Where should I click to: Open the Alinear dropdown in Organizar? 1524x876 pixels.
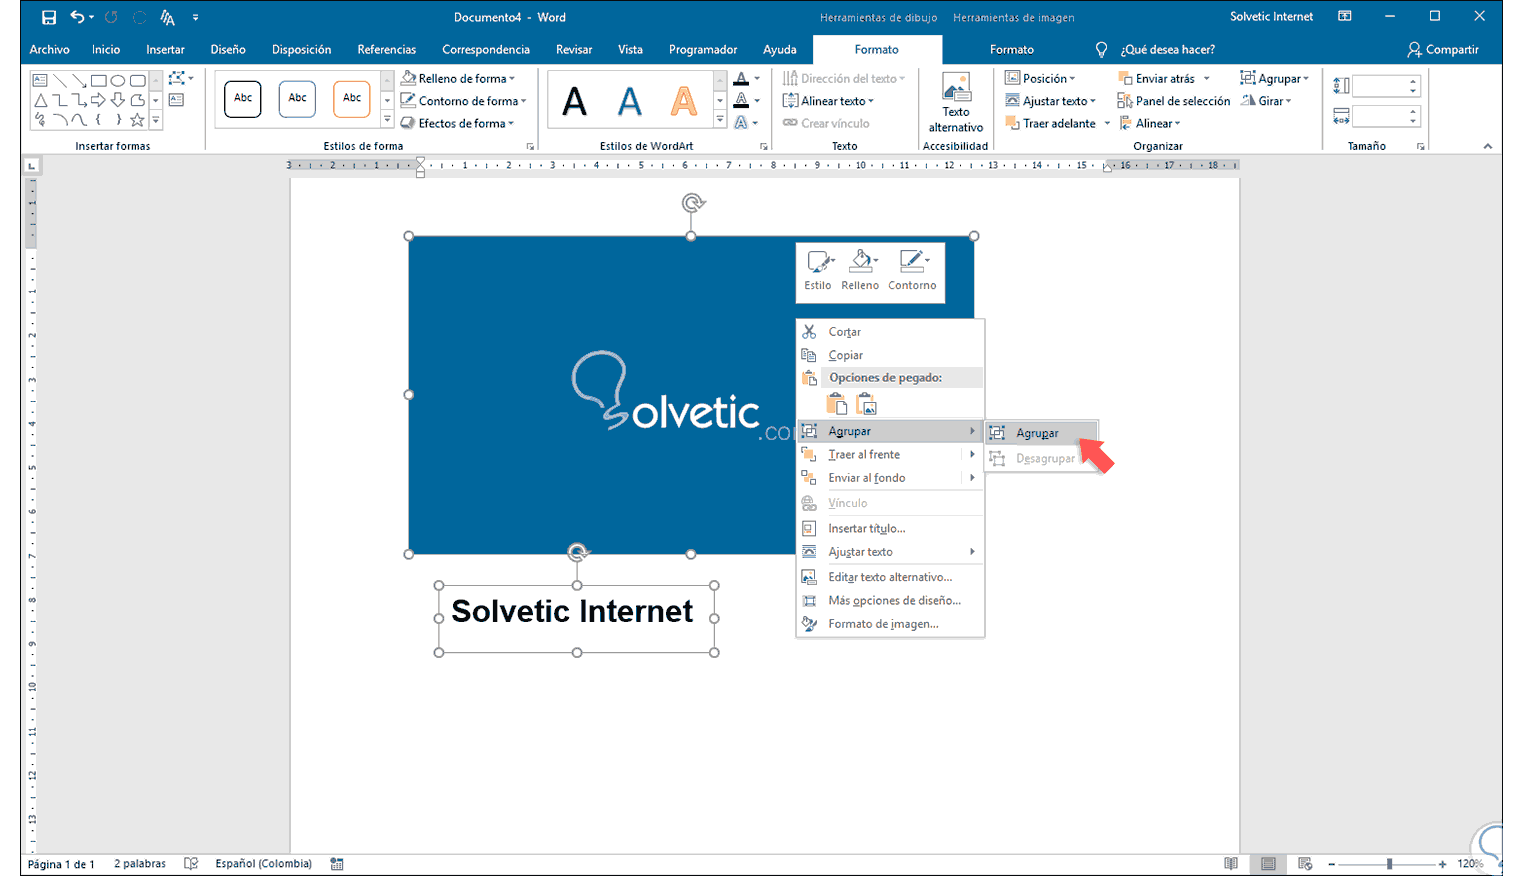(1150, 123)
